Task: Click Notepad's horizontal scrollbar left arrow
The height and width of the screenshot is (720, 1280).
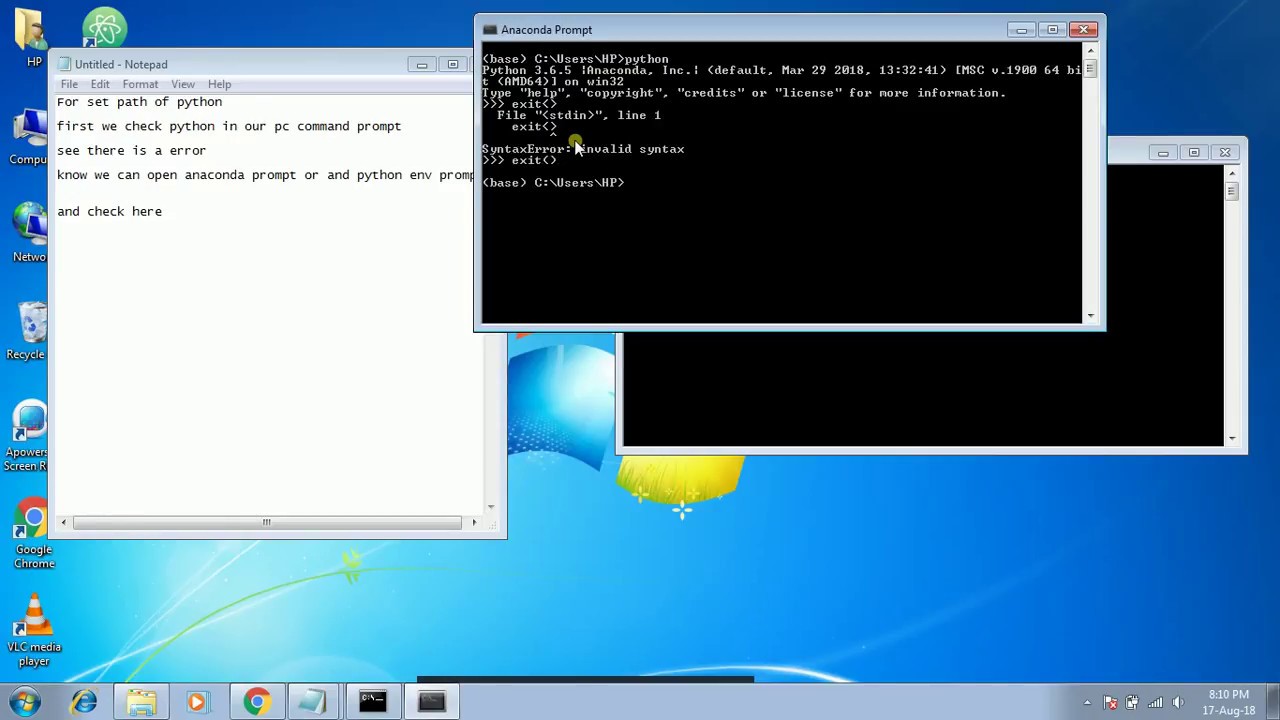Action: tap(64, 522)
